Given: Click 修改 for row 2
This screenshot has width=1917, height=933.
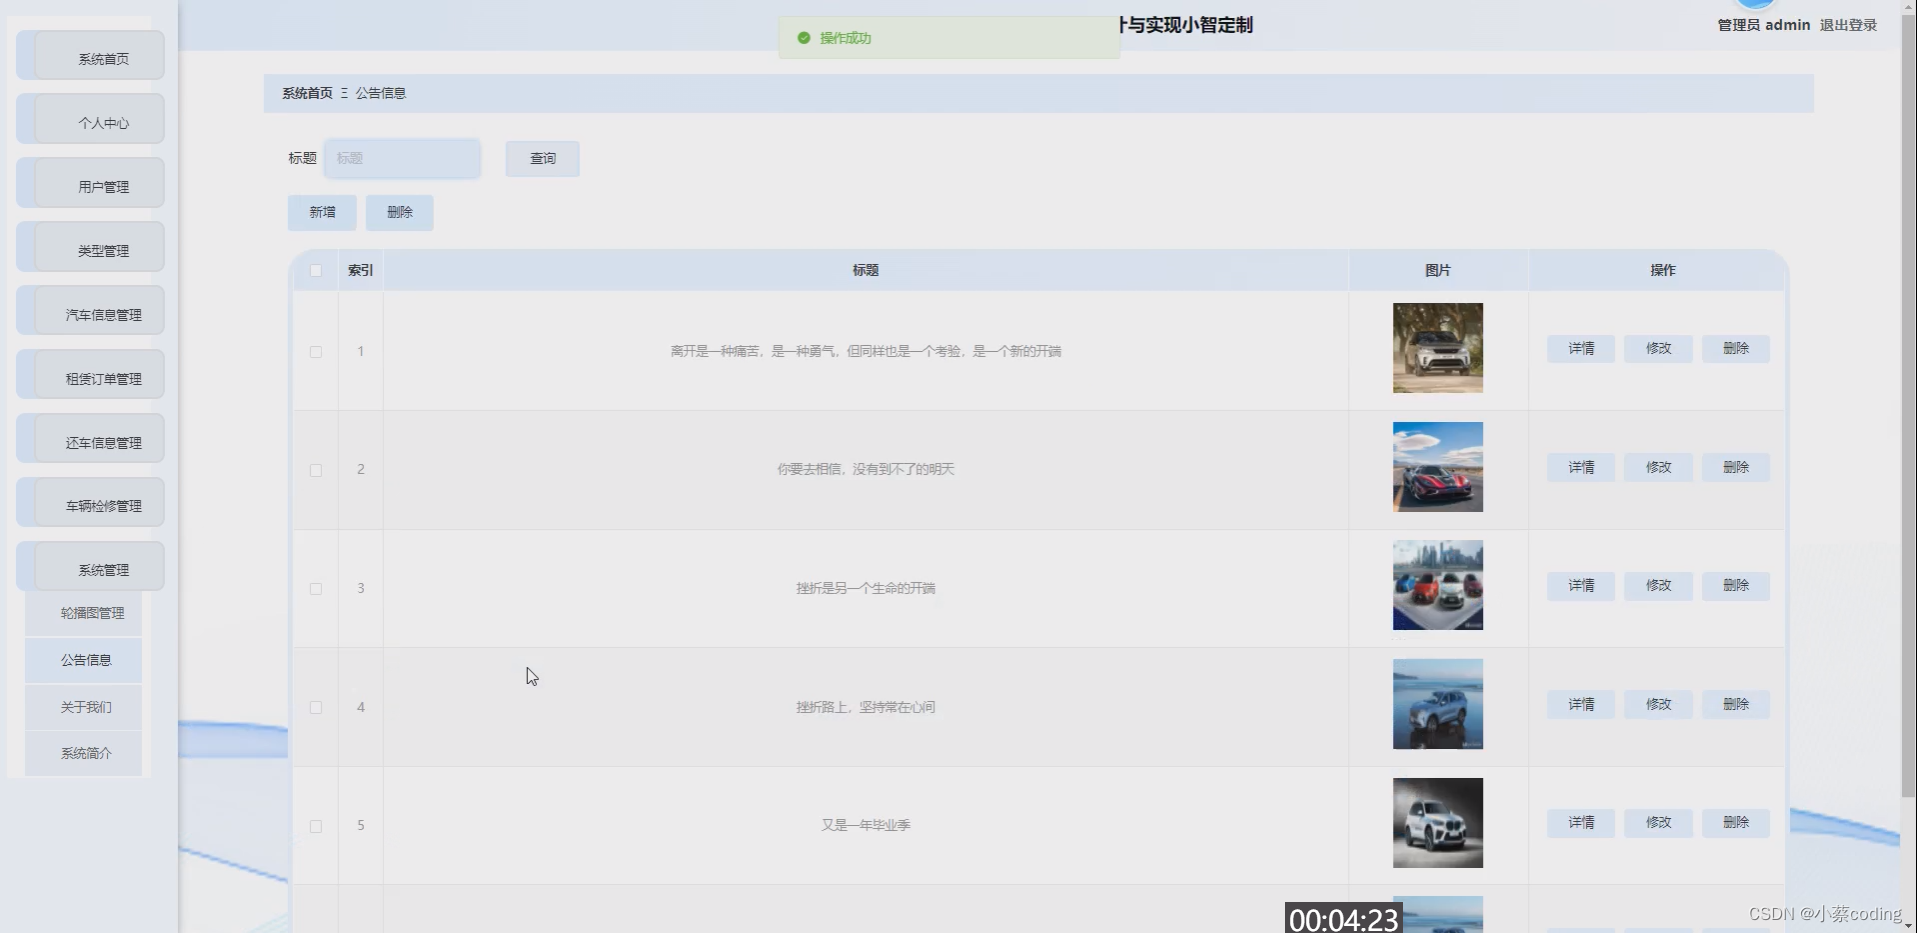Looking at the screenshot, I should 1659,467.
